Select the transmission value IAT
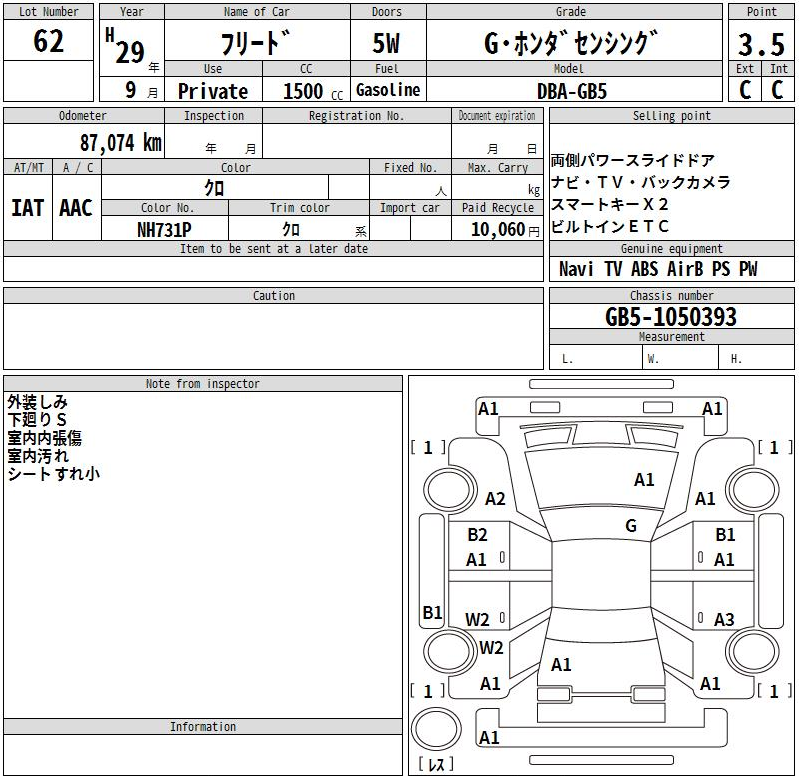 pos(28,208)
